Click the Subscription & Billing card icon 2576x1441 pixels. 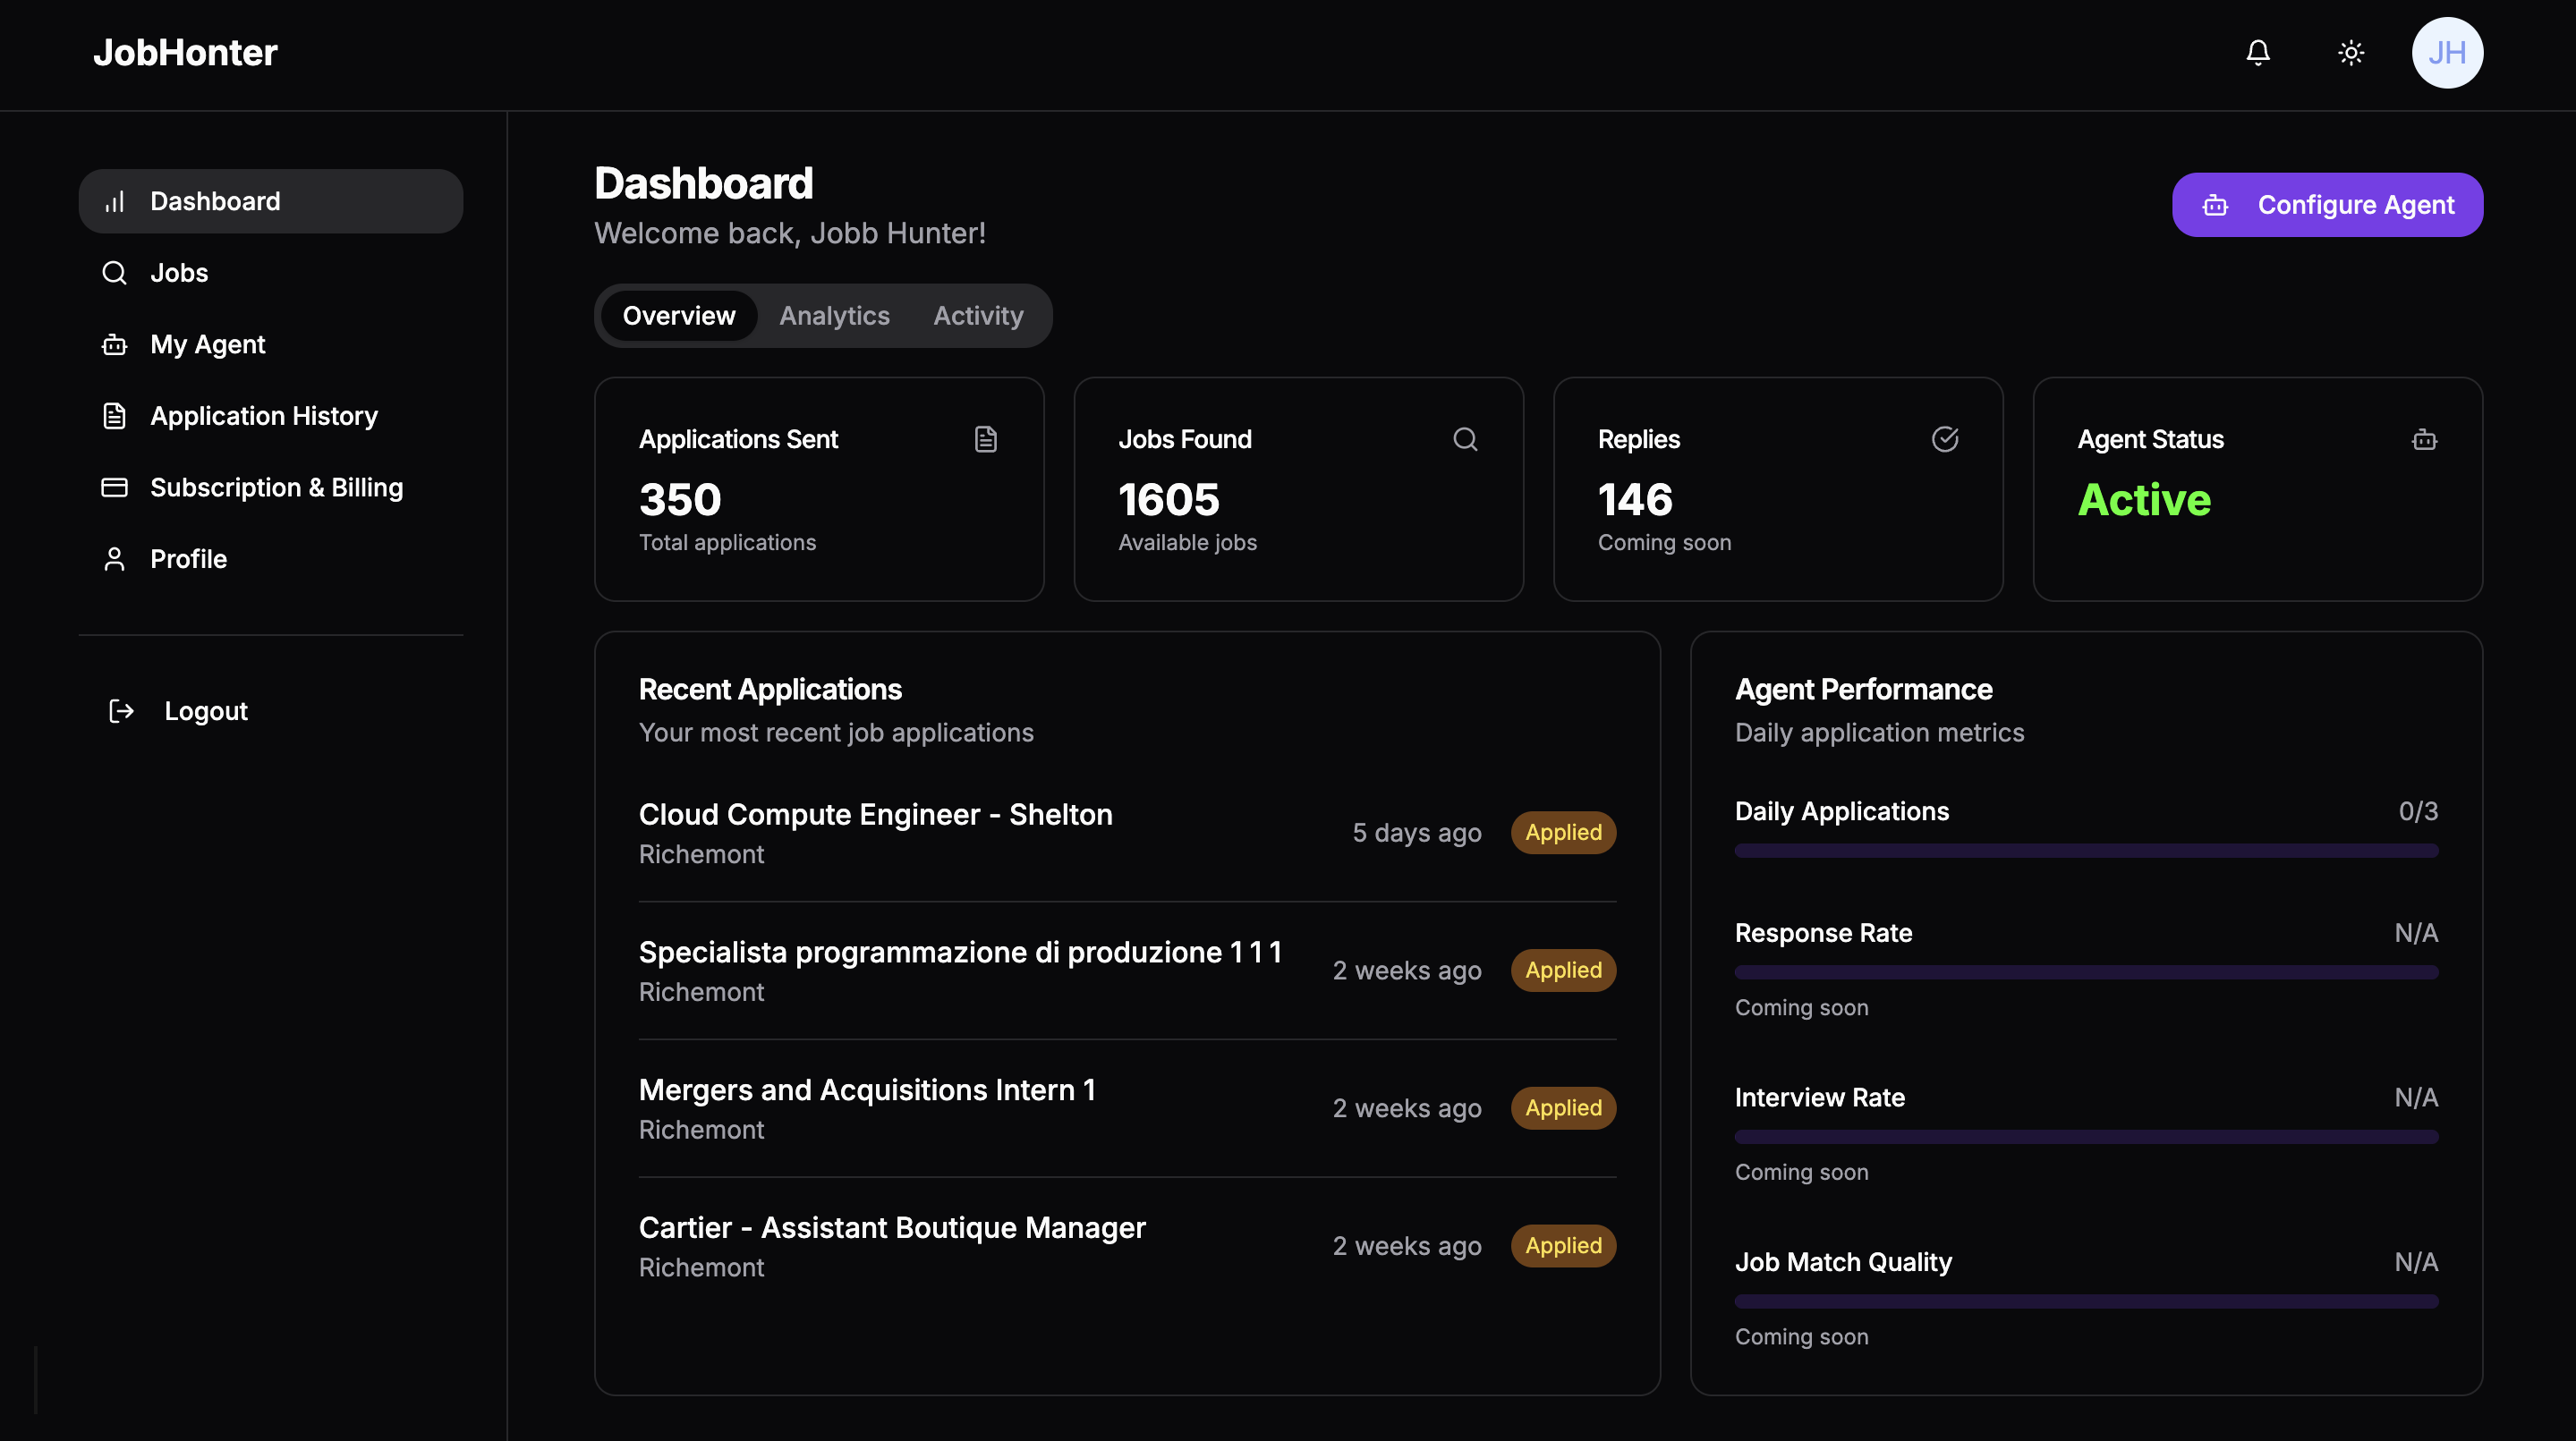[x=114, y=487]
